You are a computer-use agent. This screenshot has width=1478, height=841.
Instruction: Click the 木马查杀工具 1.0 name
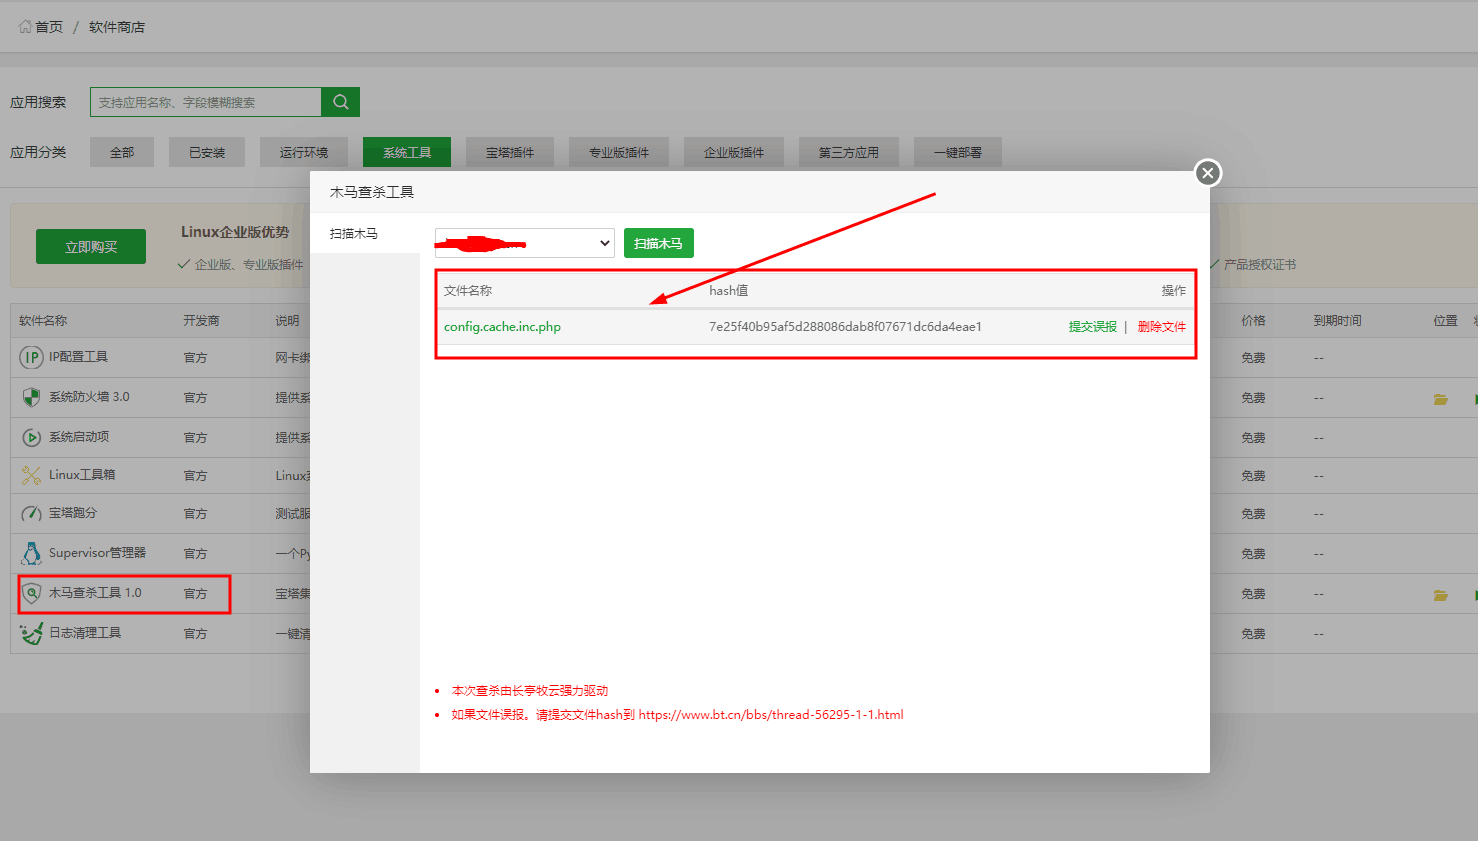point(95,593)
